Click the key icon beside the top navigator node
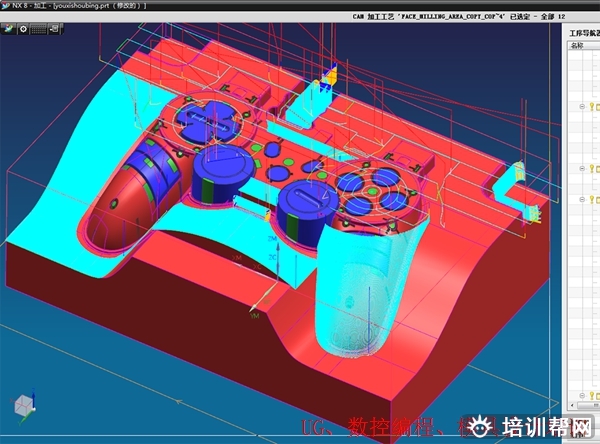This screenshot has height=444, width=600. tap(591, 106)
